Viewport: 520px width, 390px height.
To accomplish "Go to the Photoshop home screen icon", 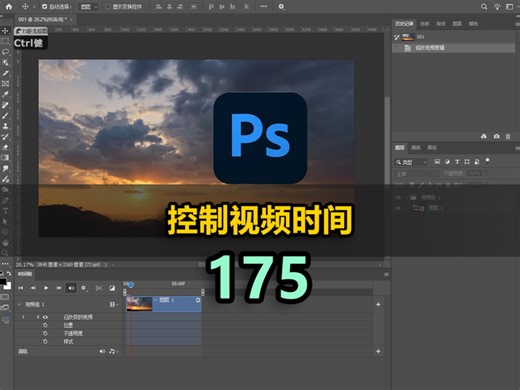I will pos(9,6).
